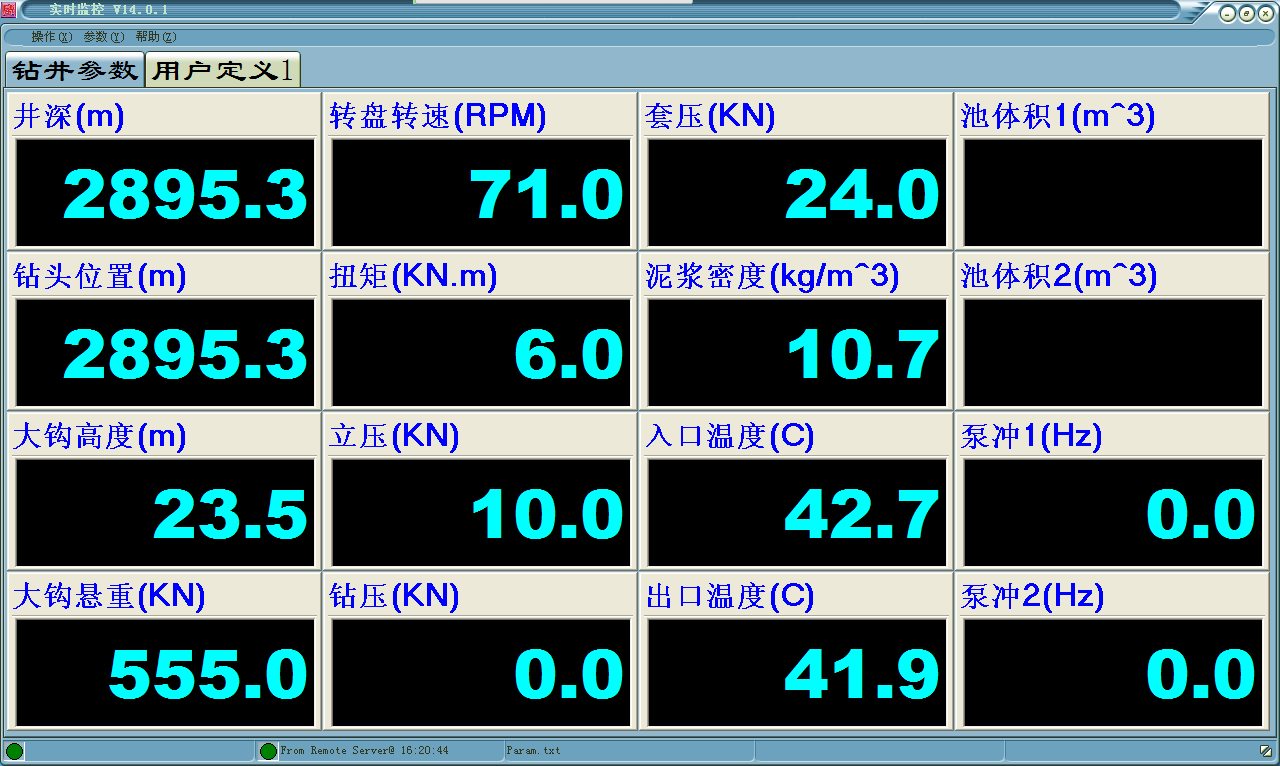Click the 实时监控 V14.0.1 title text
Screen dimensions: 1280x766
(x=109, y=10)
